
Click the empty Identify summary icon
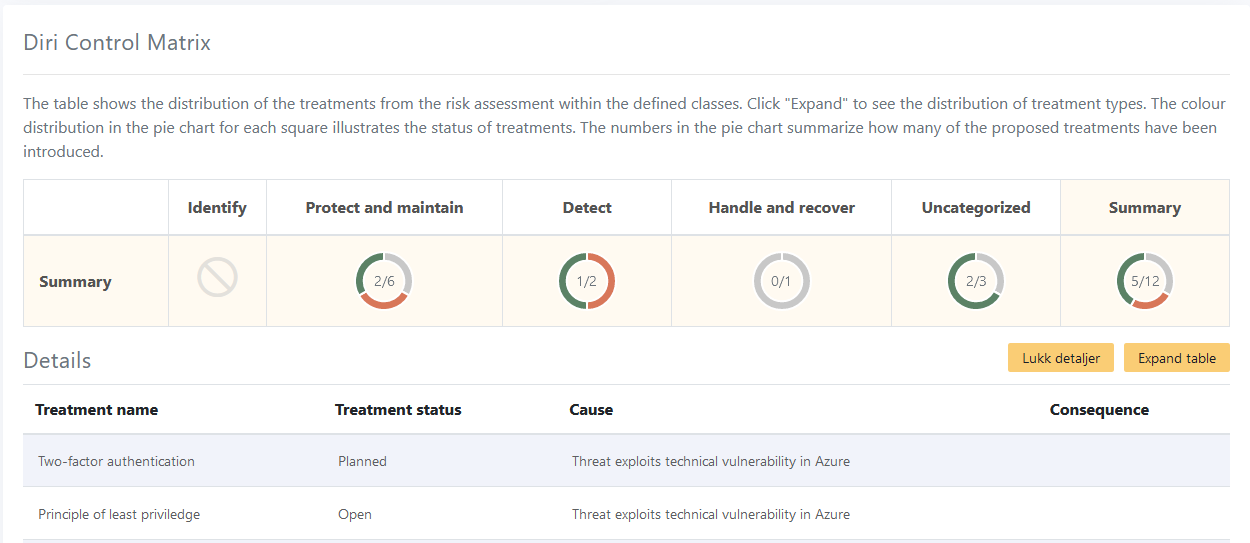[x=217, y=277]
